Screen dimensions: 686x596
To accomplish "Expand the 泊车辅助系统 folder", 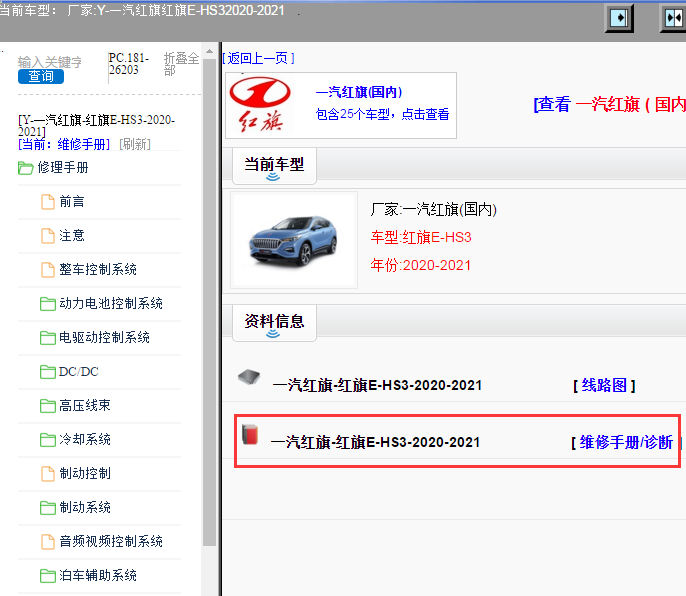I will click(98, 575).
